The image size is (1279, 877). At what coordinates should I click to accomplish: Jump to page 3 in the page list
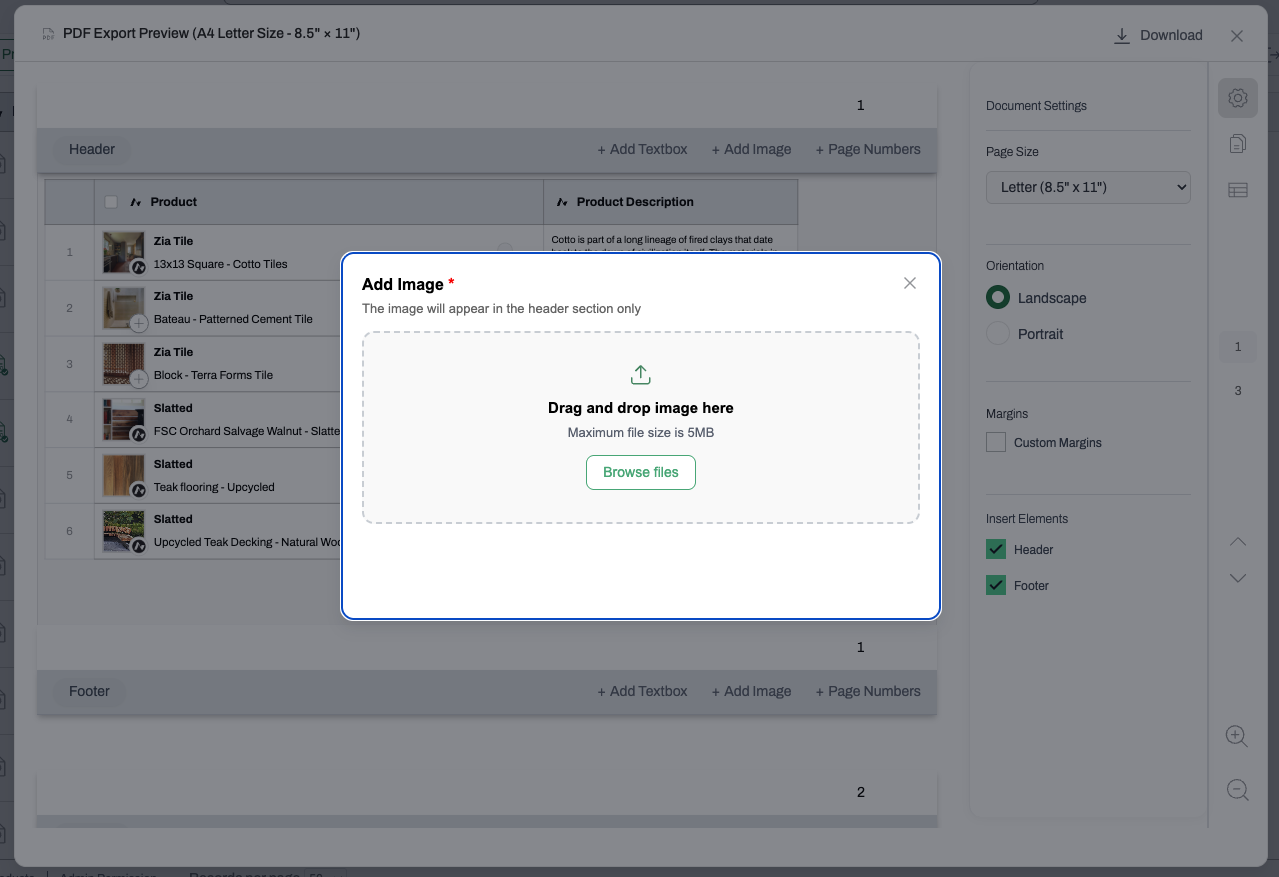coord(1238,391)
